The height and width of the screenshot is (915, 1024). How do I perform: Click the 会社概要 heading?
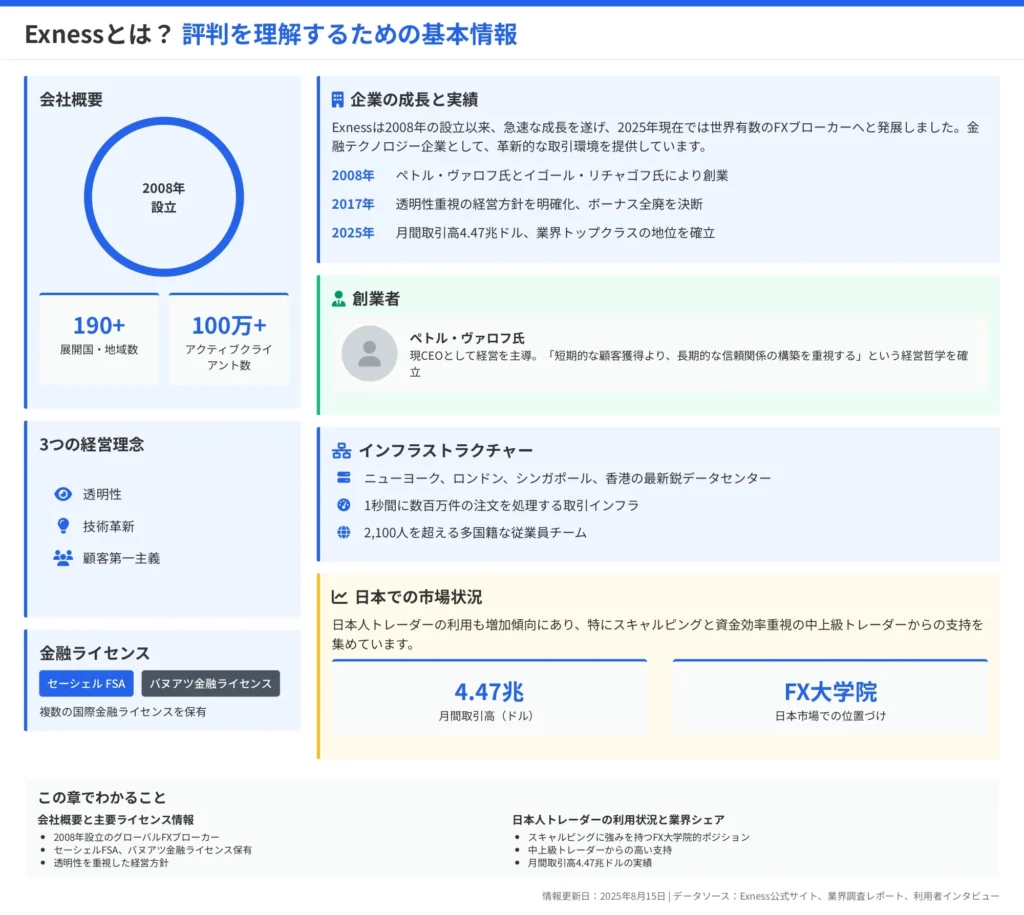click(x=71, y=99)
